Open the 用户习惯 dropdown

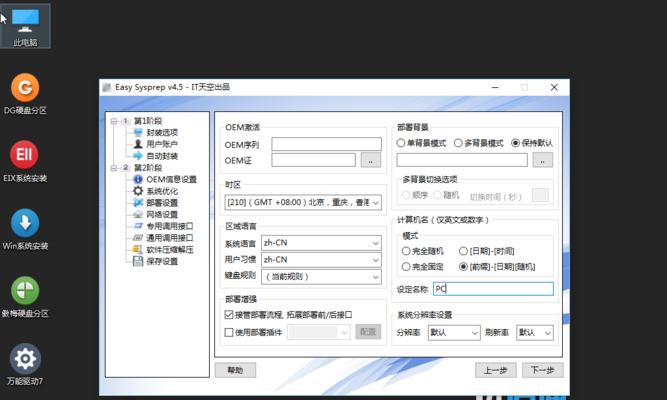tap(321, 260)
